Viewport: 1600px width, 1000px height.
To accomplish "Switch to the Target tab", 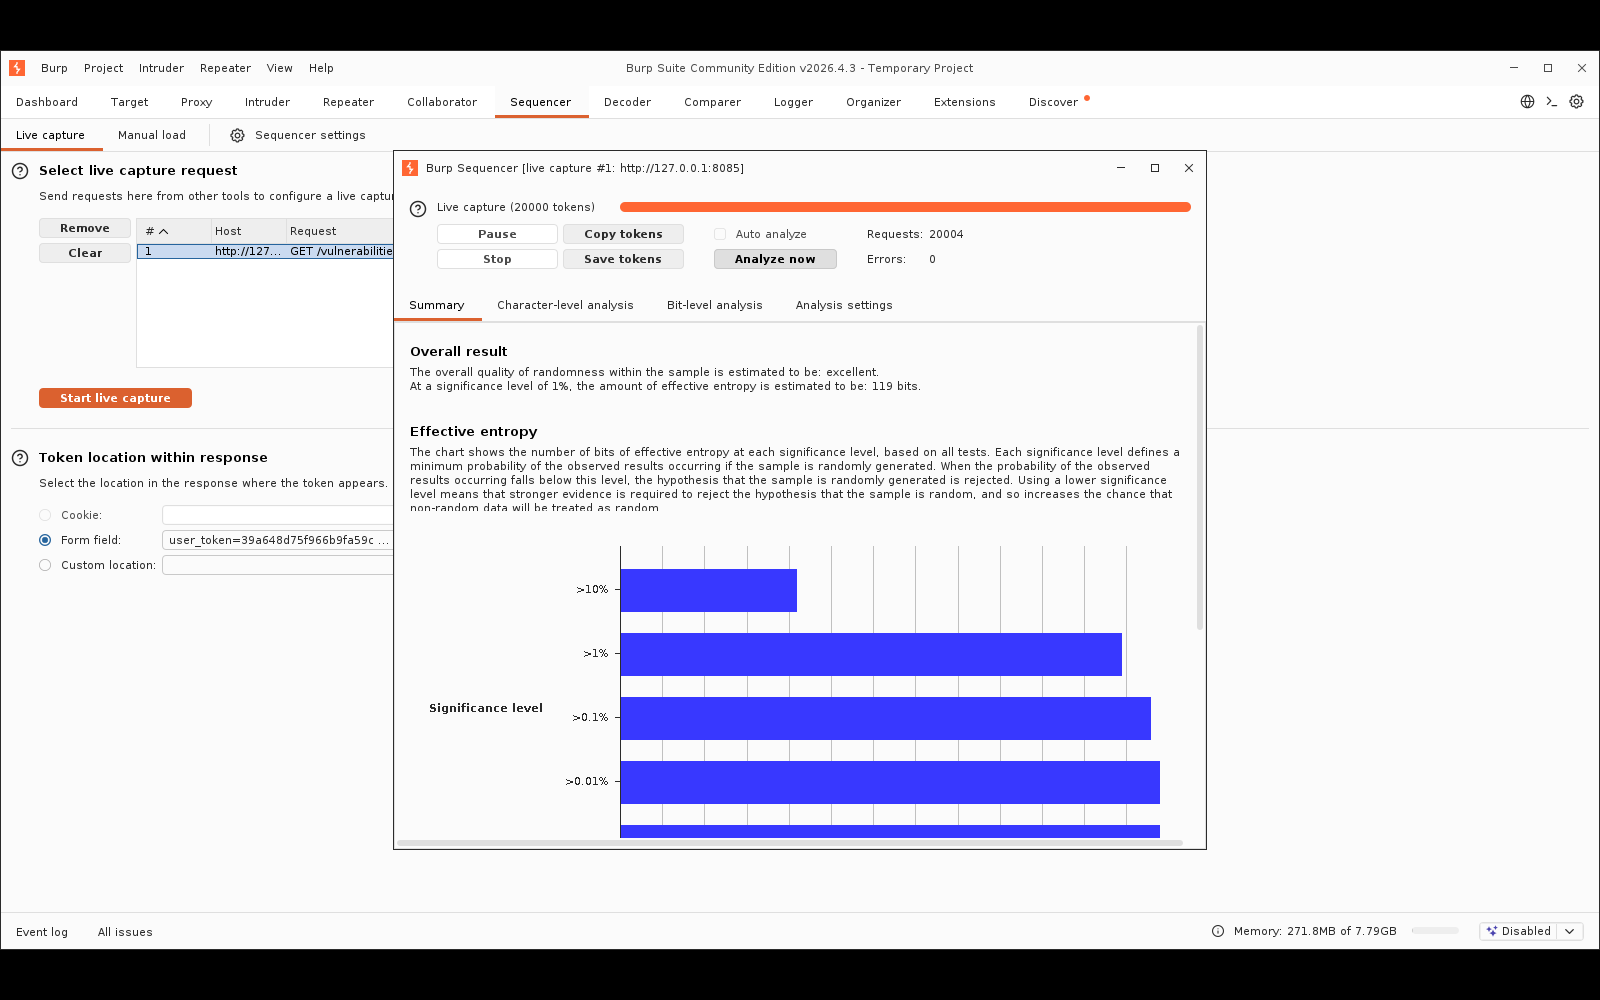I will 129,102.
